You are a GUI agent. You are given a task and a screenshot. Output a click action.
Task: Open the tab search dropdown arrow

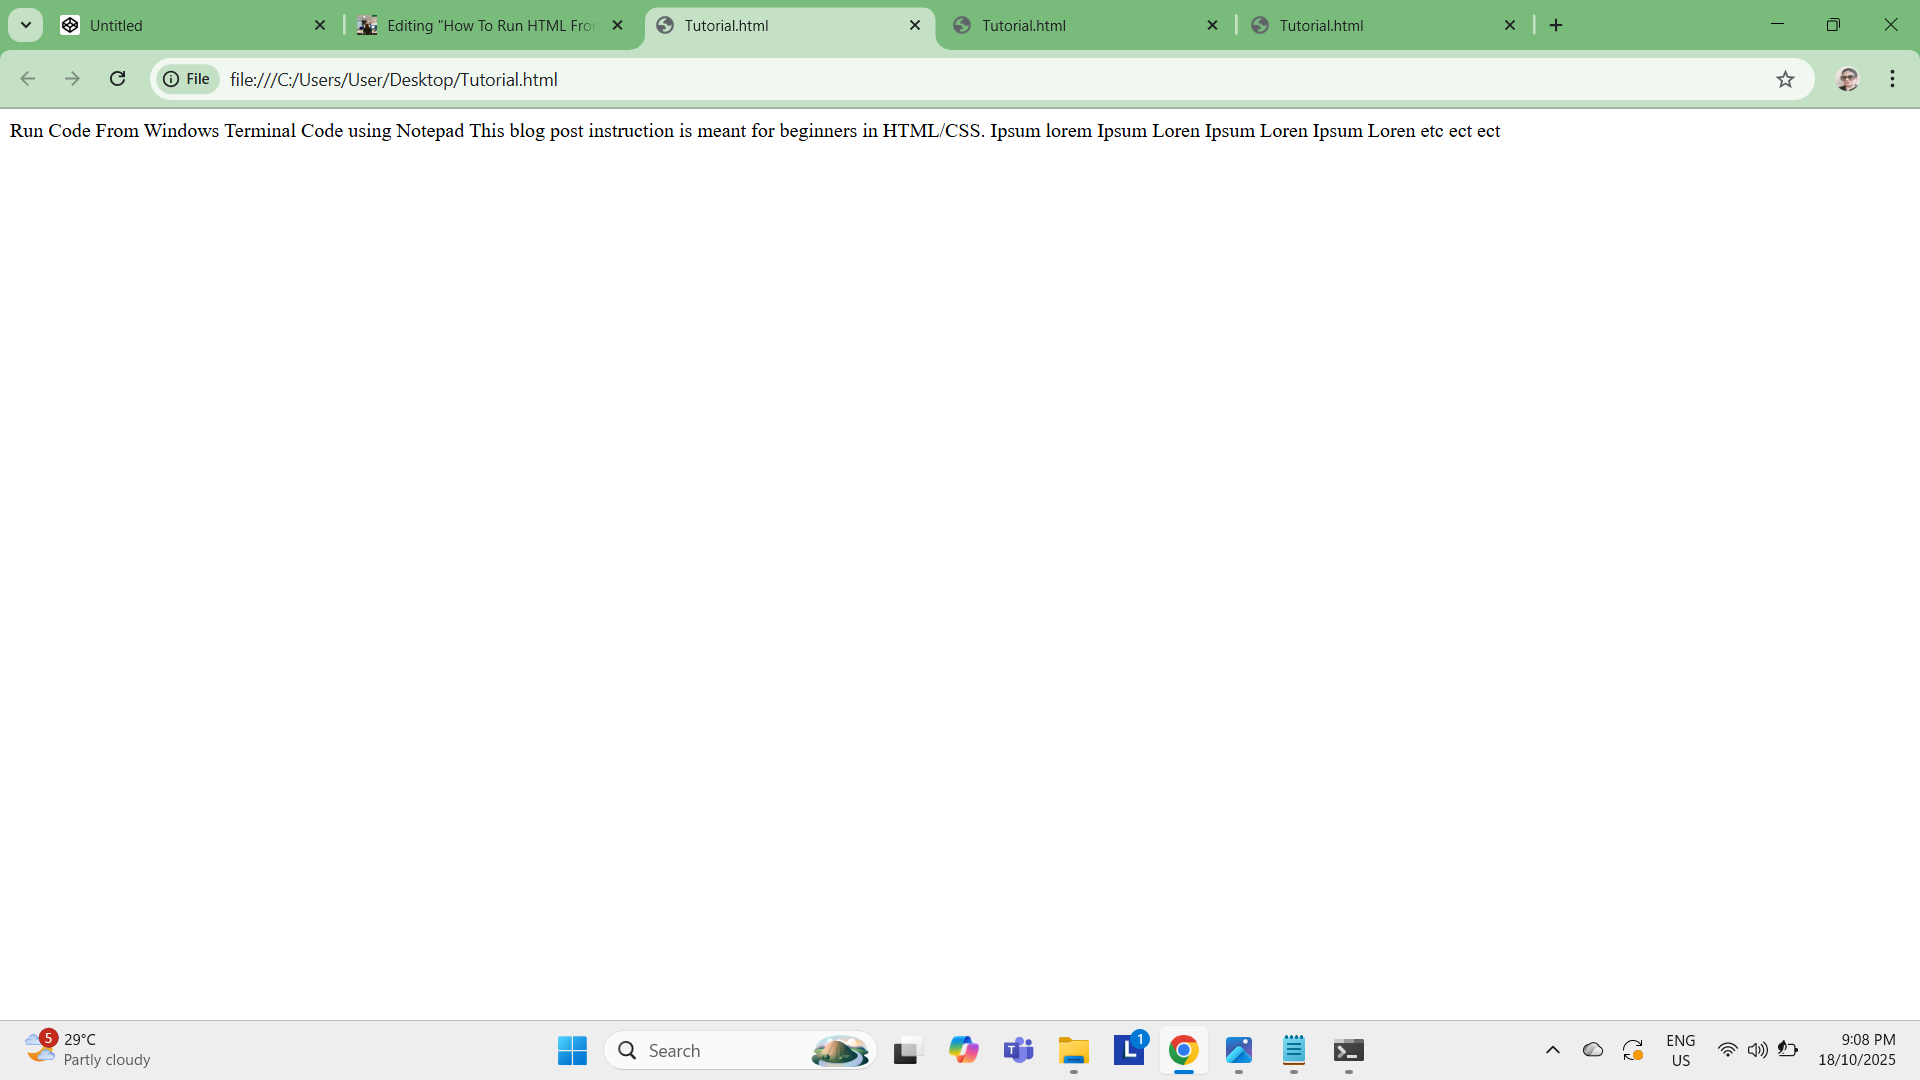tap(26, 25)
